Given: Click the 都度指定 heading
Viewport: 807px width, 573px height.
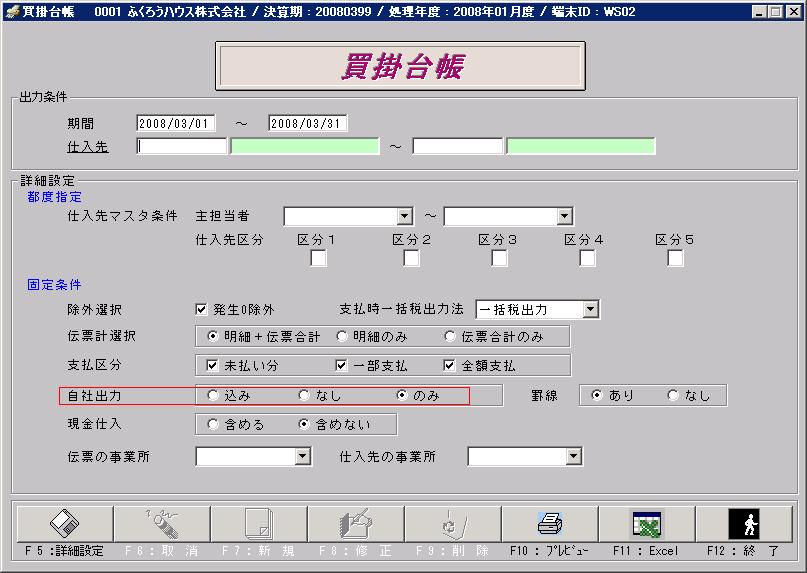Looking at the screenshot, I should click(x=55, y=197).
